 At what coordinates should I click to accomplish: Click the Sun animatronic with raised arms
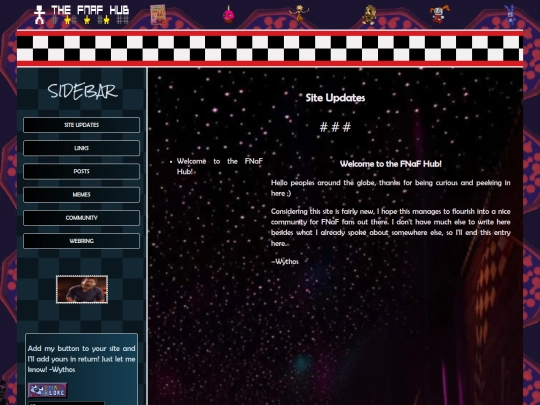coord(299,14)
